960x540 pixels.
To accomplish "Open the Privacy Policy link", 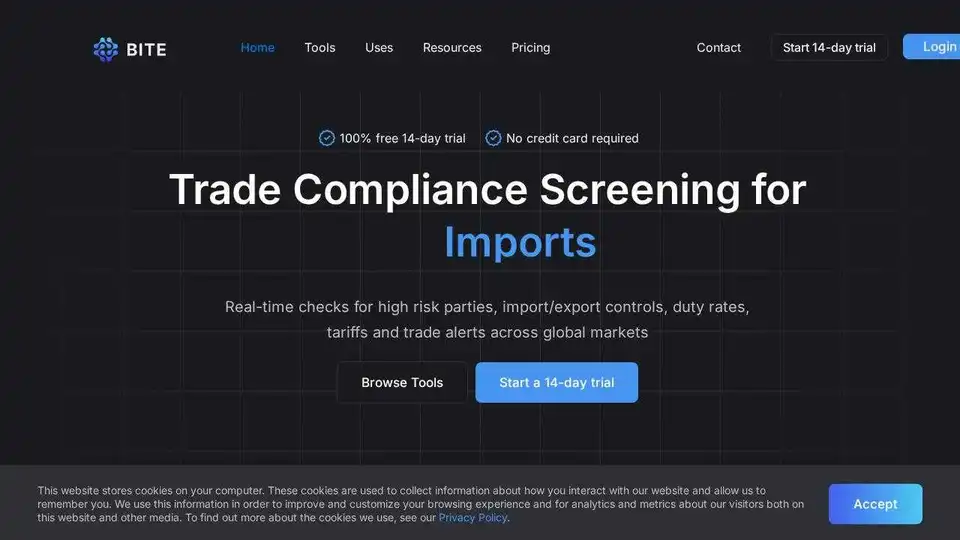I will tap(472, 518).
